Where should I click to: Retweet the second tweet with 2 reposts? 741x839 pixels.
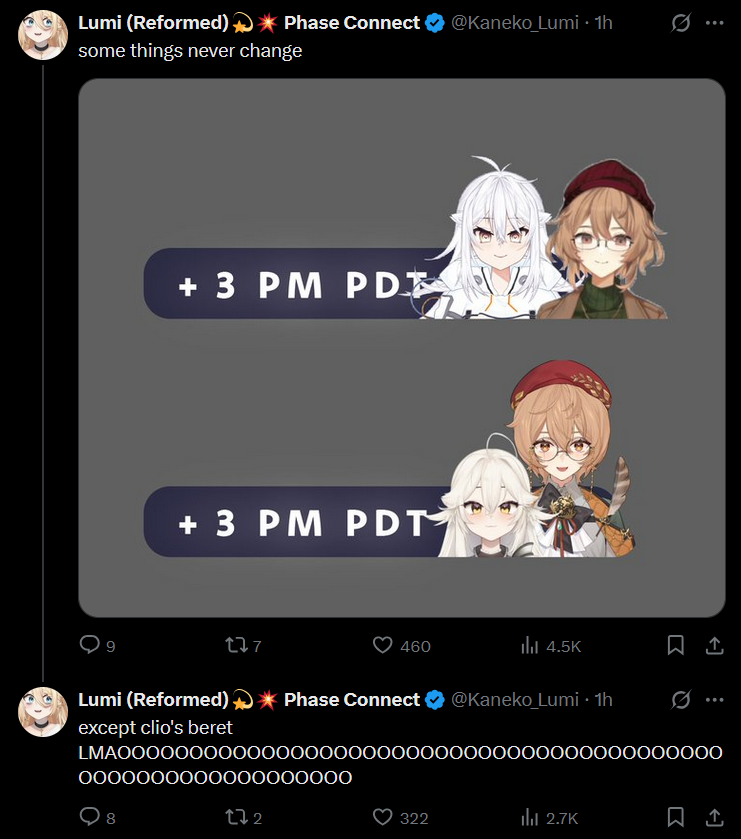(236, 817)
